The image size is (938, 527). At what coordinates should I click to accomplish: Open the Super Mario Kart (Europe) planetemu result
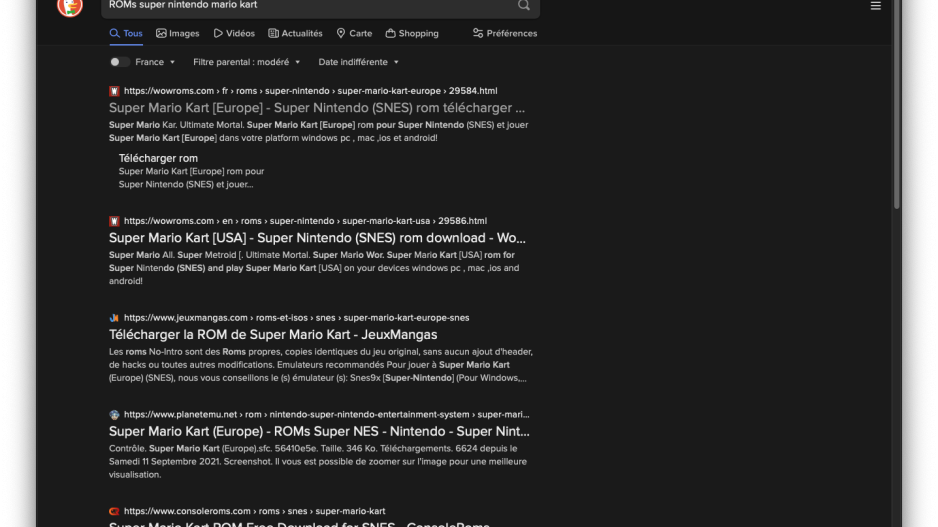[x=319, y=432]
